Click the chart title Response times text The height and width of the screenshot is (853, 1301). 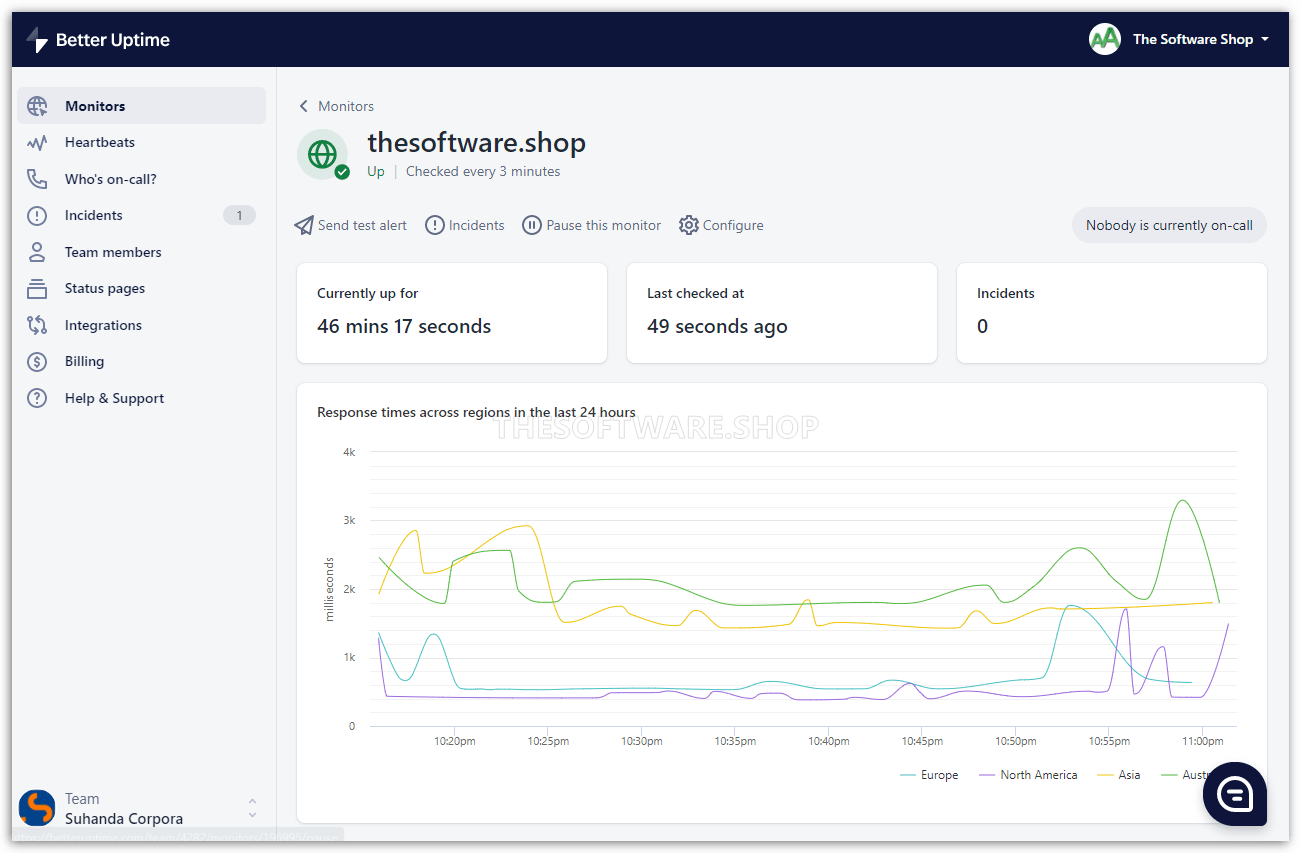pos(476,412)
